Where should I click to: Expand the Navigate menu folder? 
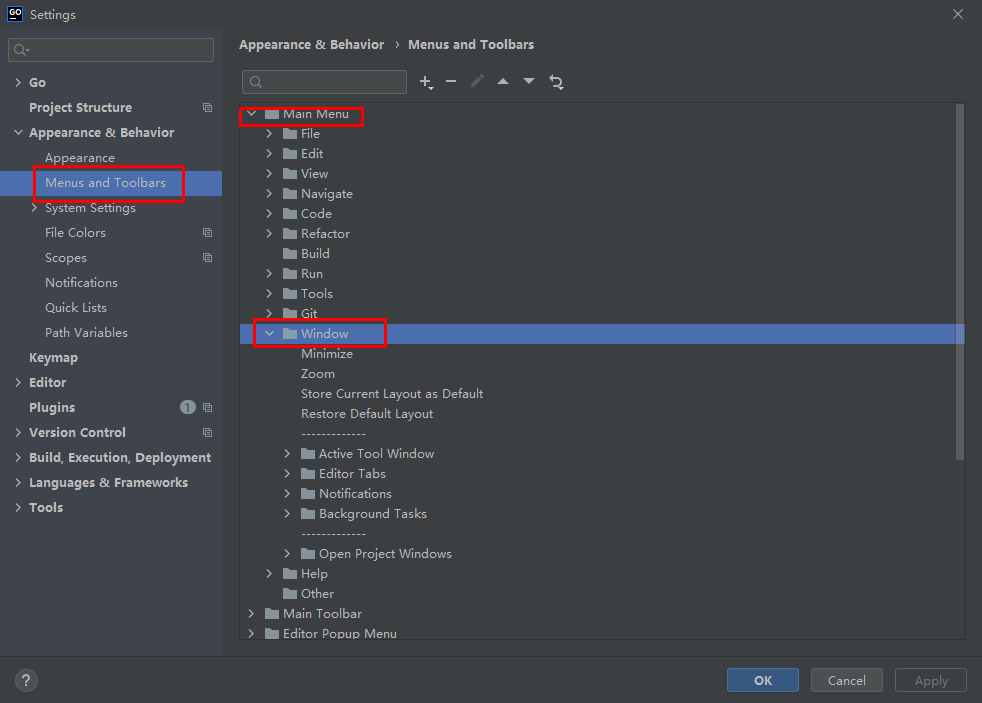tap(269, 194)
